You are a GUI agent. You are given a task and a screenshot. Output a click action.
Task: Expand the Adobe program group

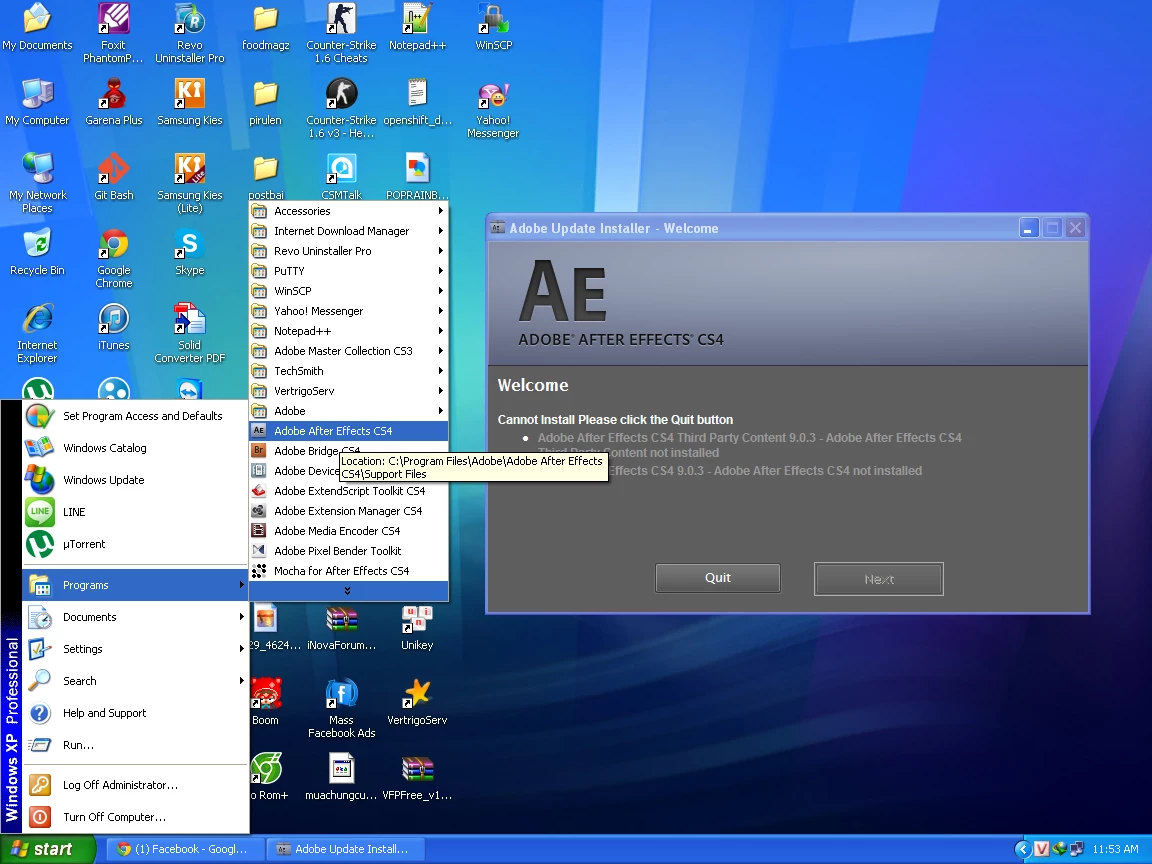click(348, 410)
